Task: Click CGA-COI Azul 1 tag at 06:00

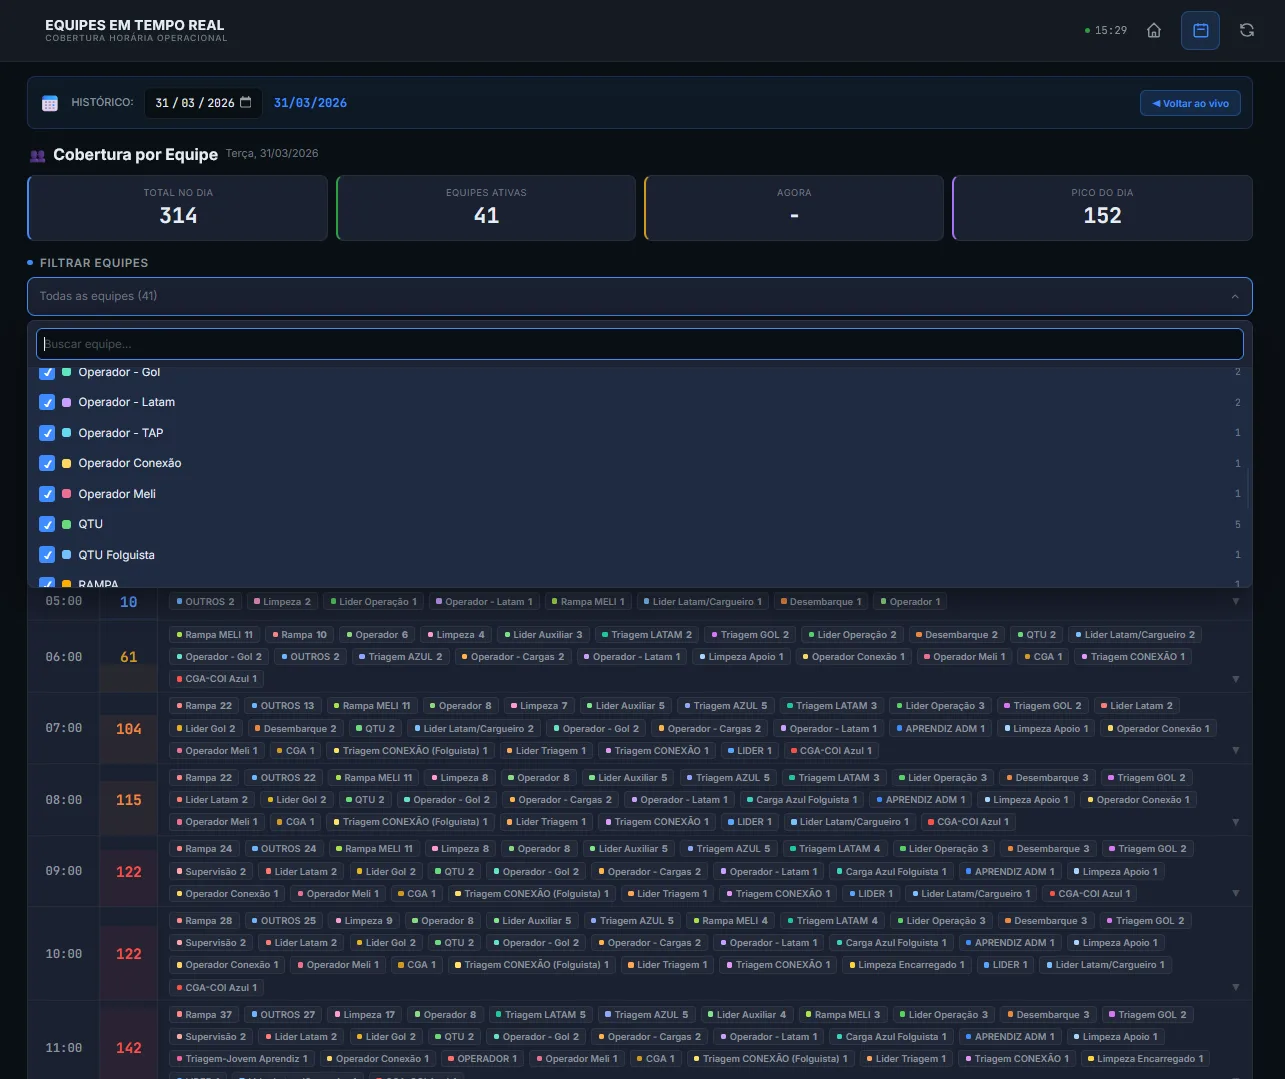Action: pos(217,679)
